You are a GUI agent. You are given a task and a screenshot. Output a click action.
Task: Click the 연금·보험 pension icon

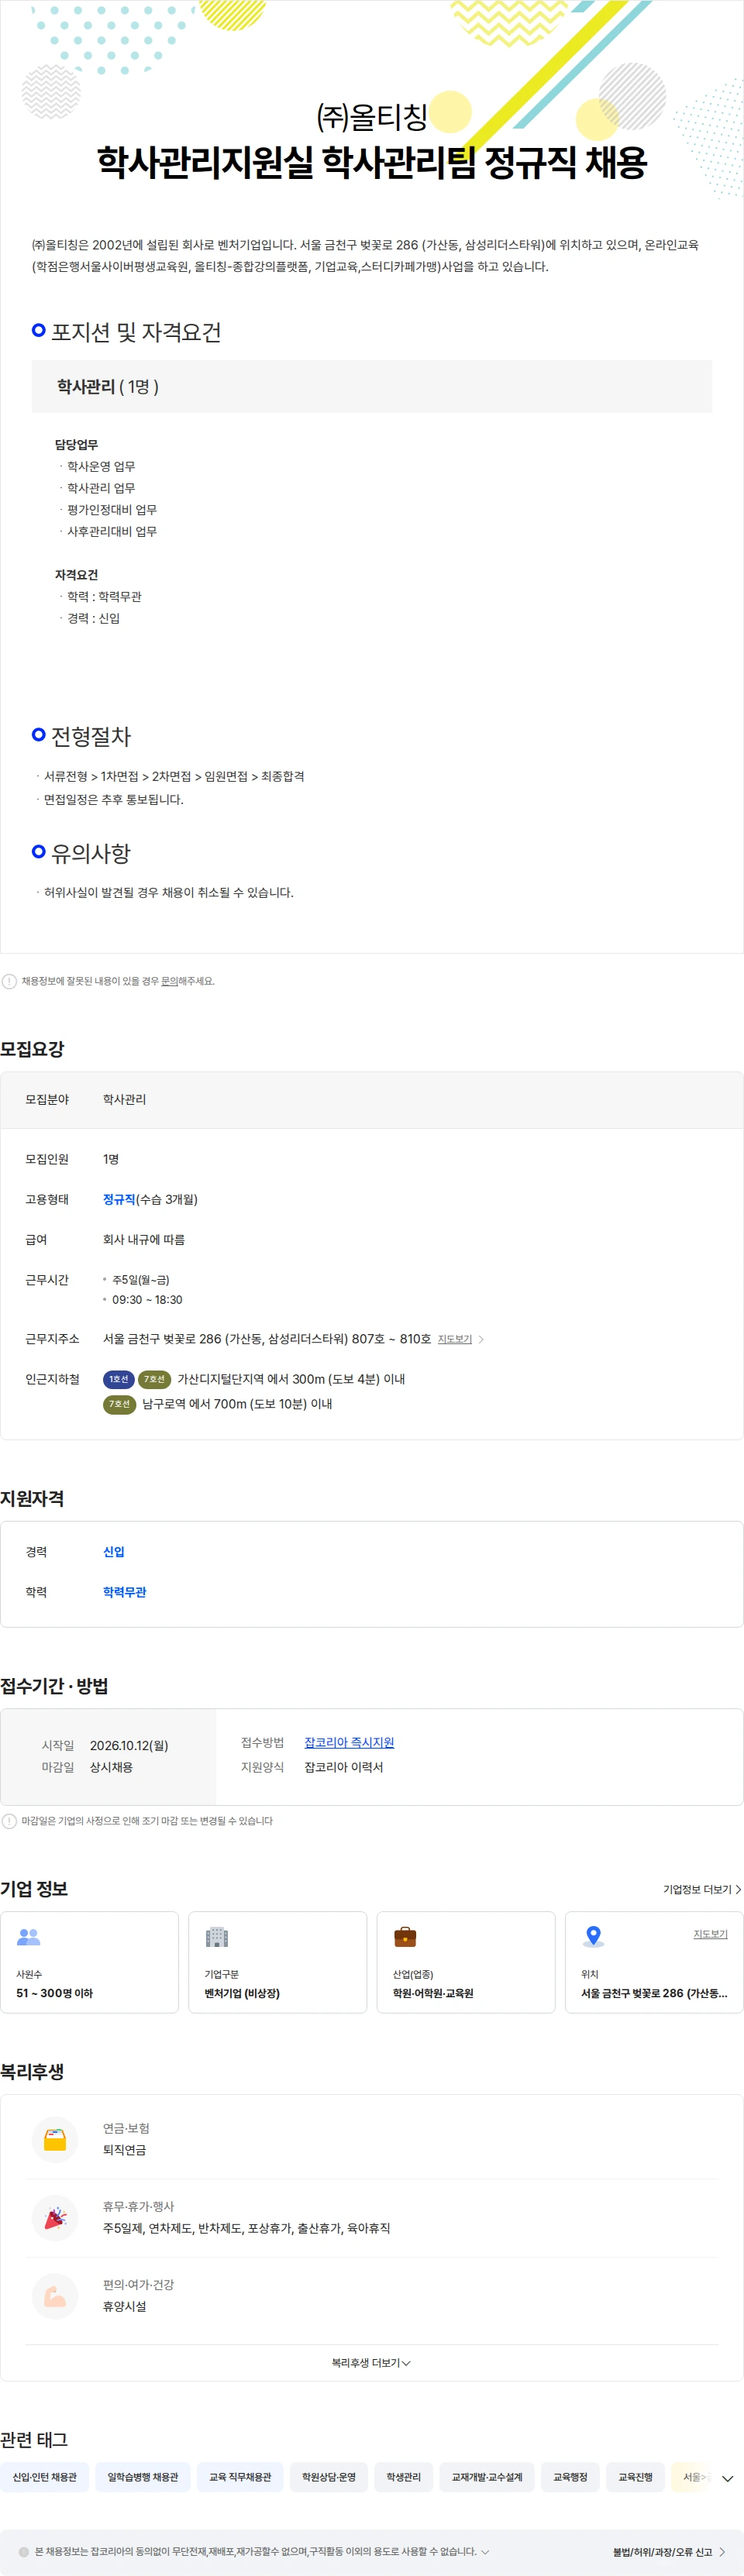pyautogui.click(x=55, y=2139)
